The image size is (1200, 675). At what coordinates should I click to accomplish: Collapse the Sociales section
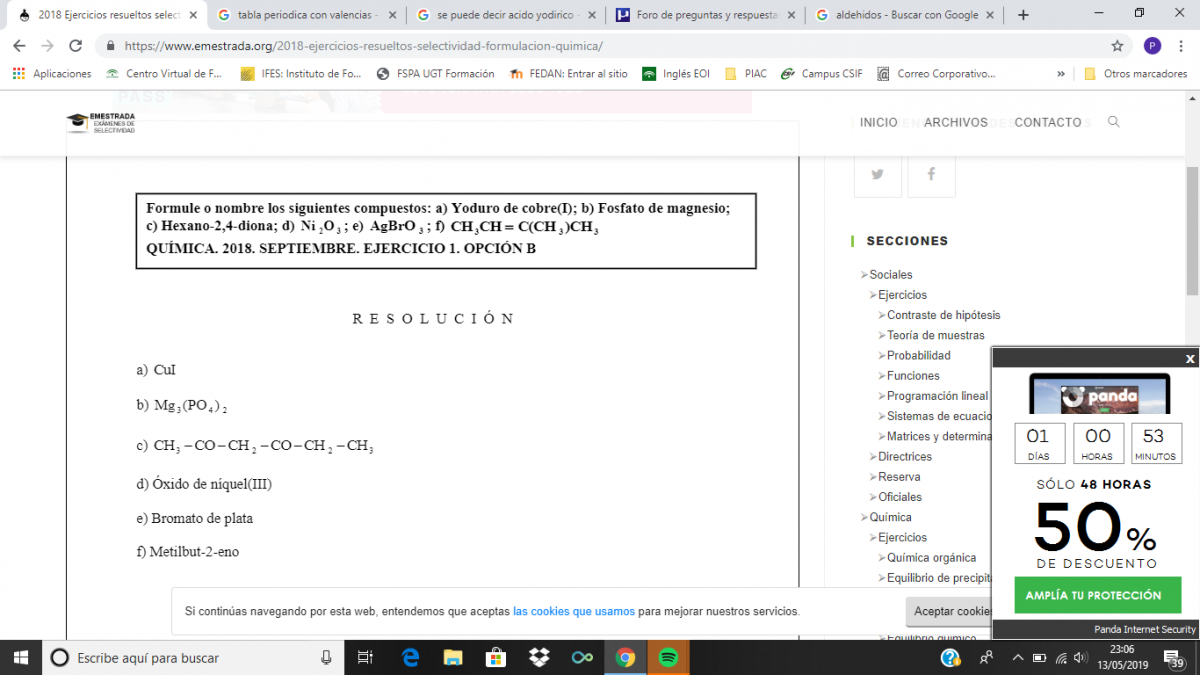(x=864, y=275)
